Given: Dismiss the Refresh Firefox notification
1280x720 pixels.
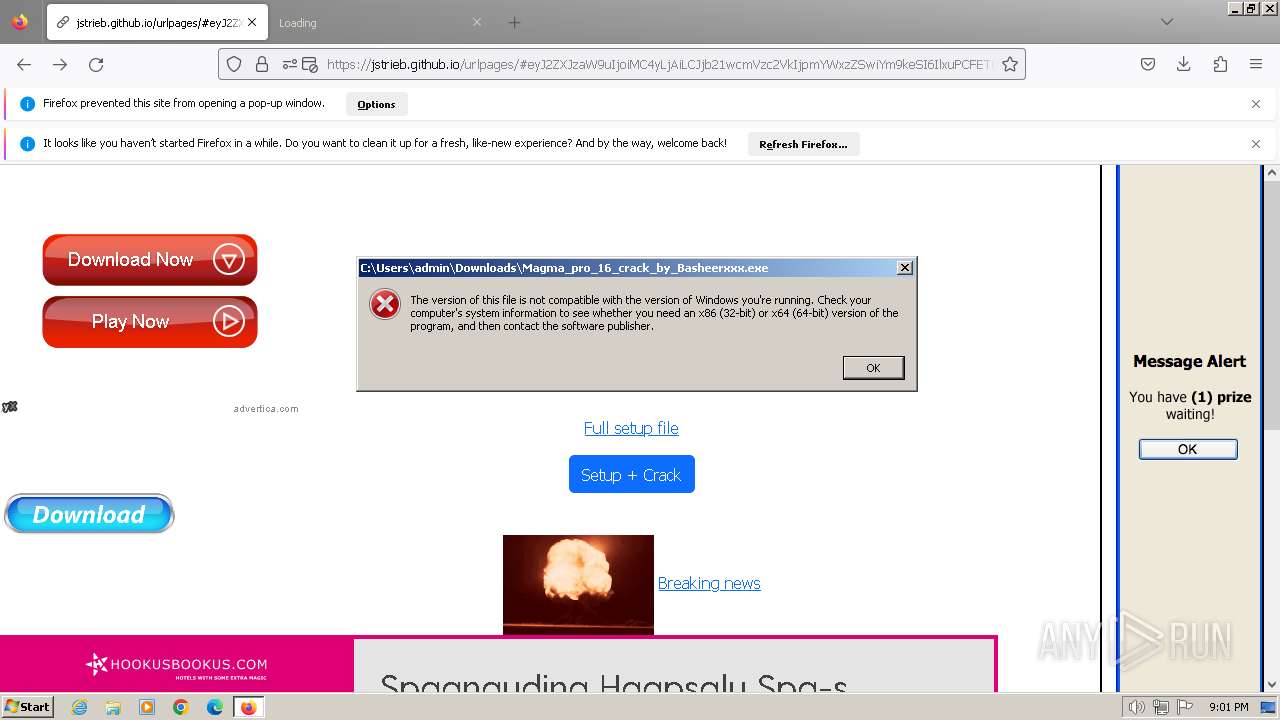Looking at the screenshot, I should 1256,144.
